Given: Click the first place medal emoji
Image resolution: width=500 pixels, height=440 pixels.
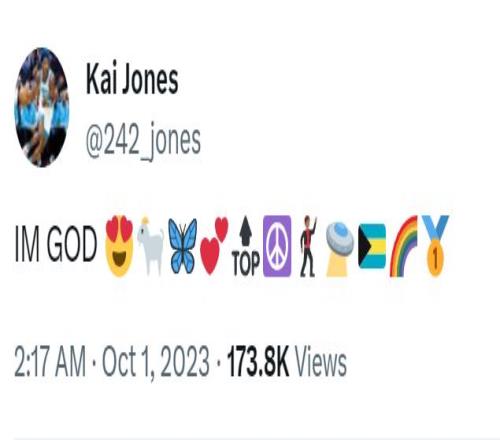Looking at the screenshot, I should click(x=435, y=246).
